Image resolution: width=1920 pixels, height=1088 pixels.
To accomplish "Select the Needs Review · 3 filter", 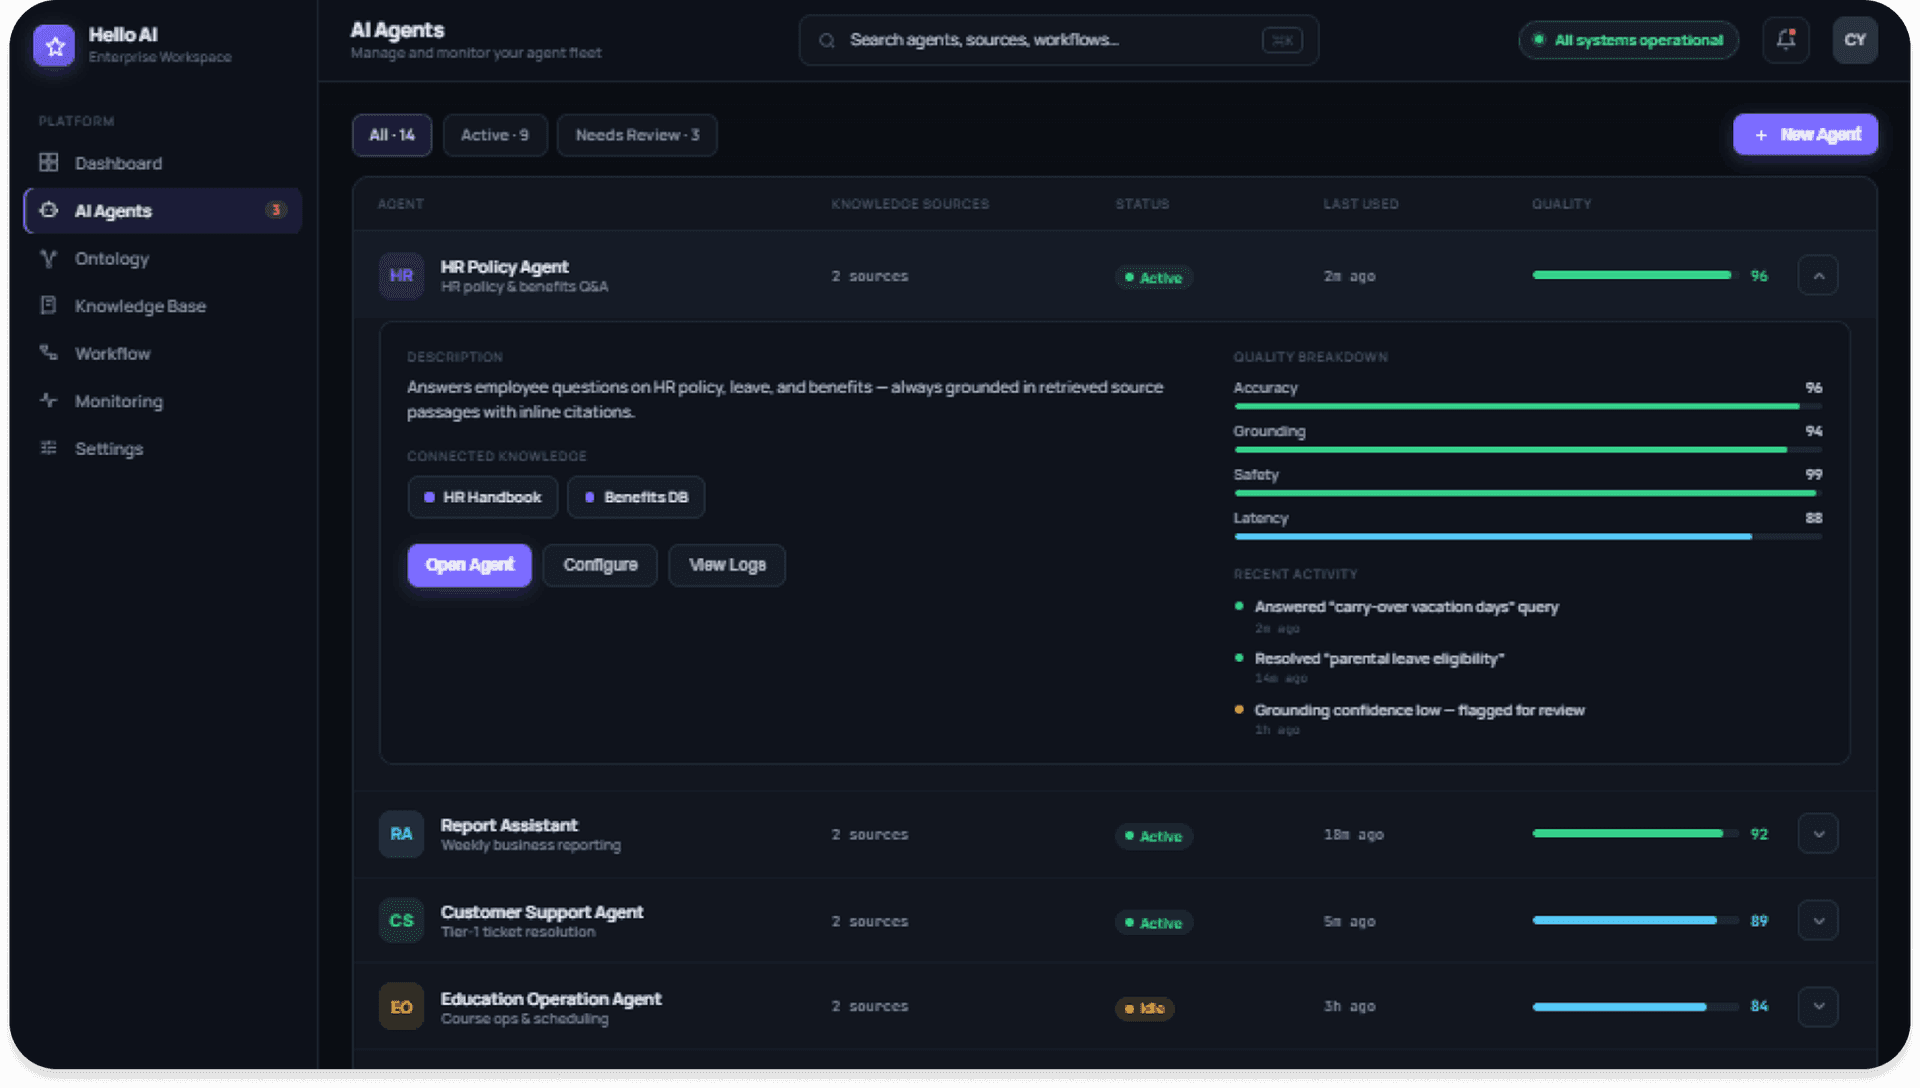I will pos(637,135).
